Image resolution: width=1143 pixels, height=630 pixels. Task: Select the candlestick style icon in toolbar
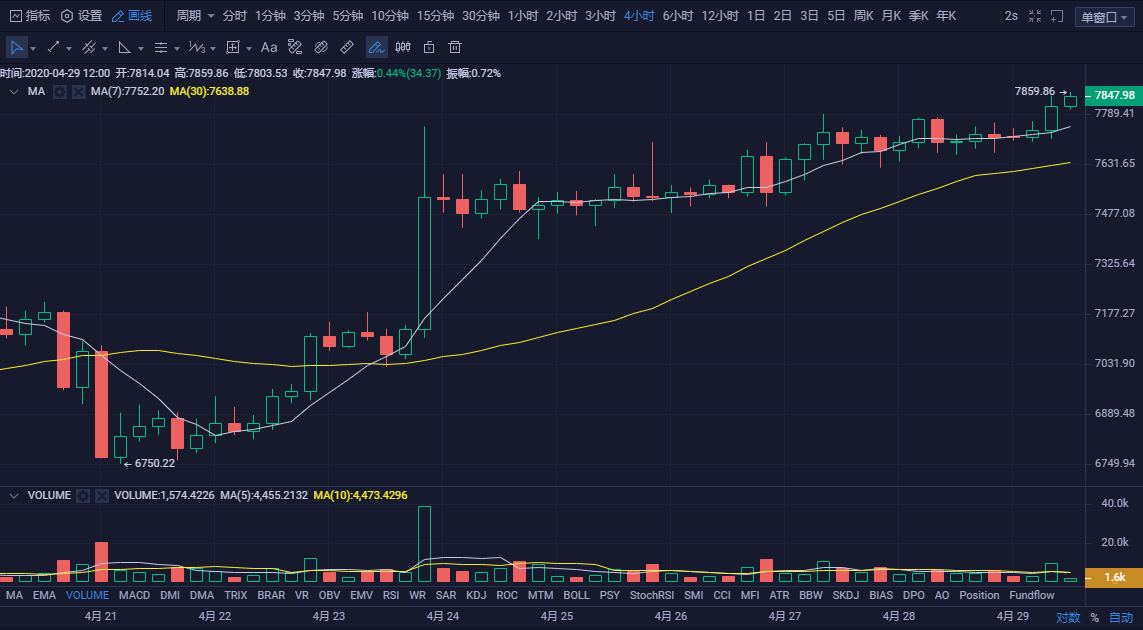(x=403, y=47)
